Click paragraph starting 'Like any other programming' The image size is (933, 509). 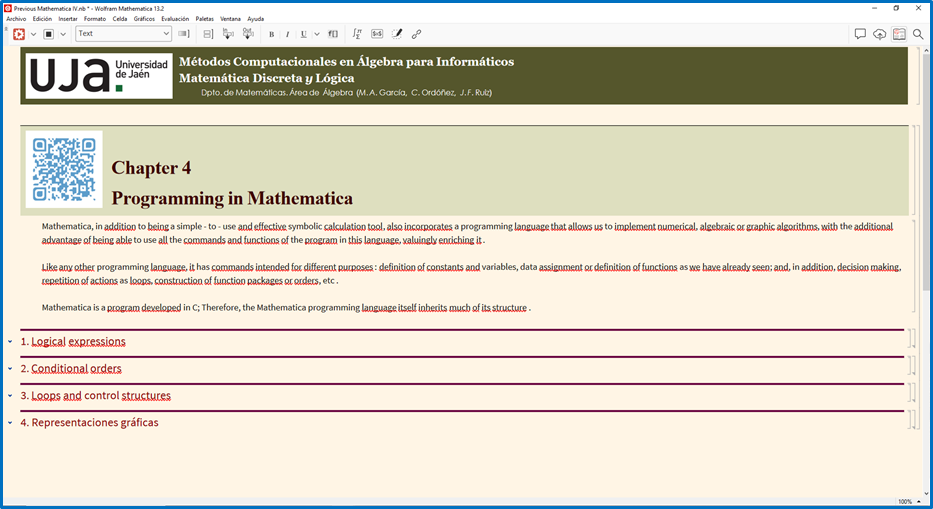471,274
